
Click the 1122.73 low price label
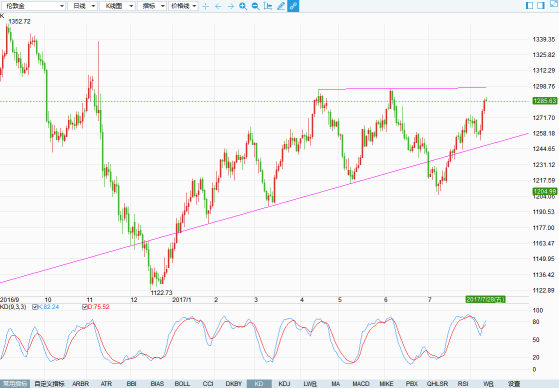point(161,293)
